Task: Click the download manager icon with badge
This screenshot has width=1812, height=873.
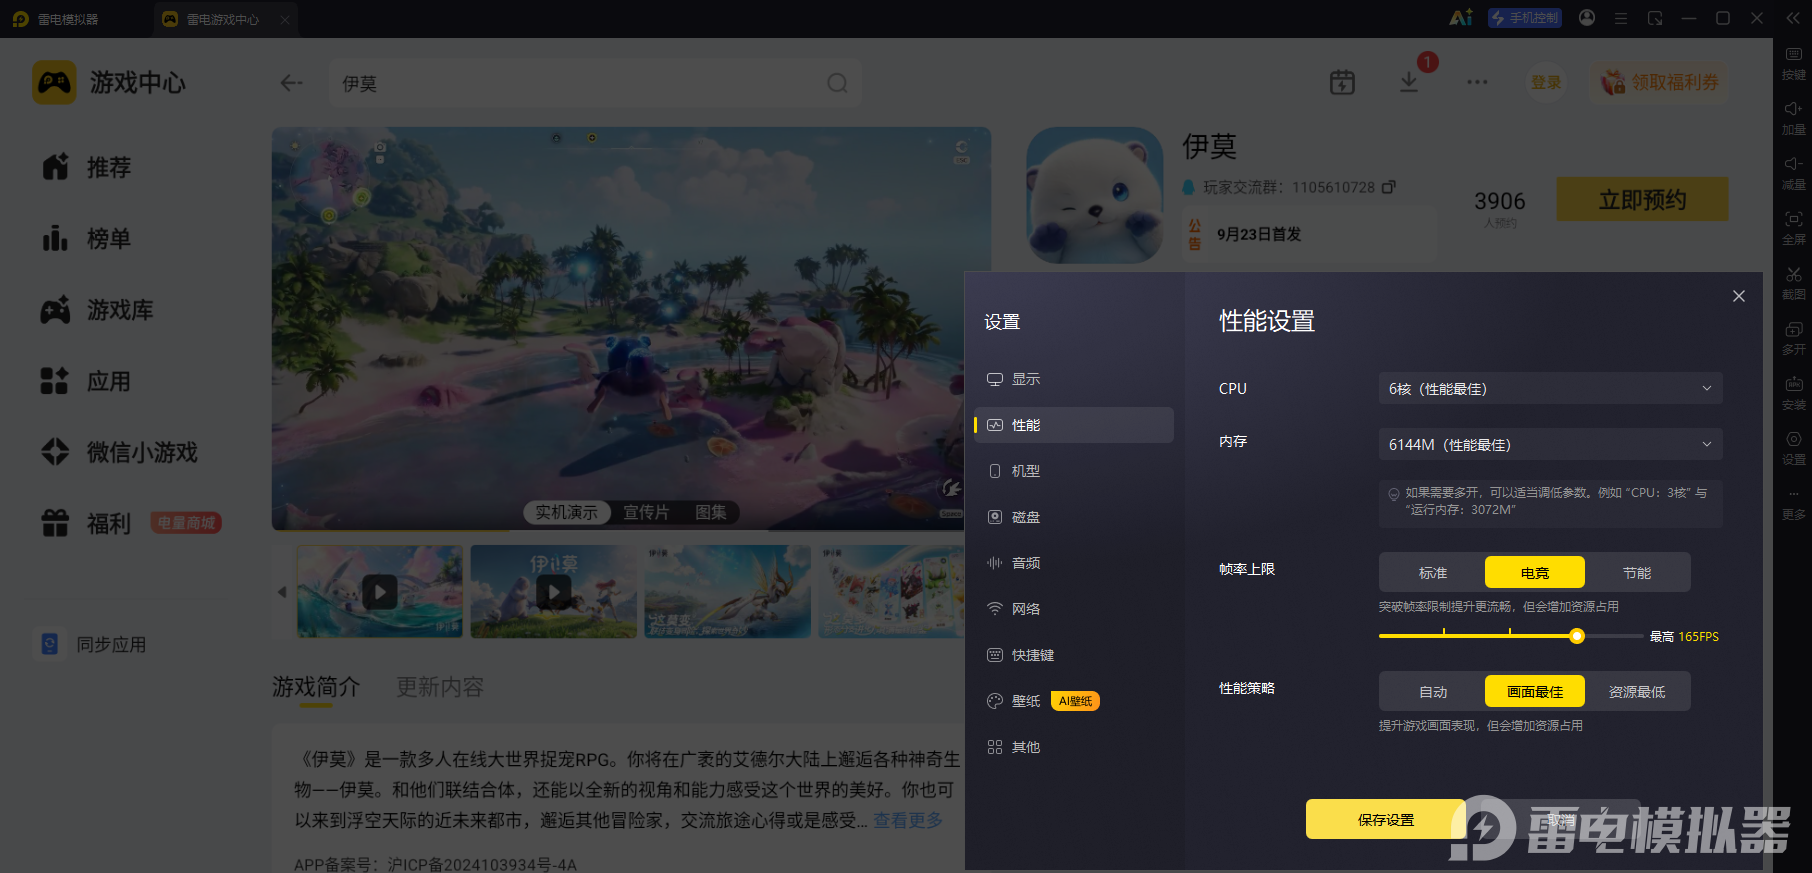Action: click(1409, 82)
